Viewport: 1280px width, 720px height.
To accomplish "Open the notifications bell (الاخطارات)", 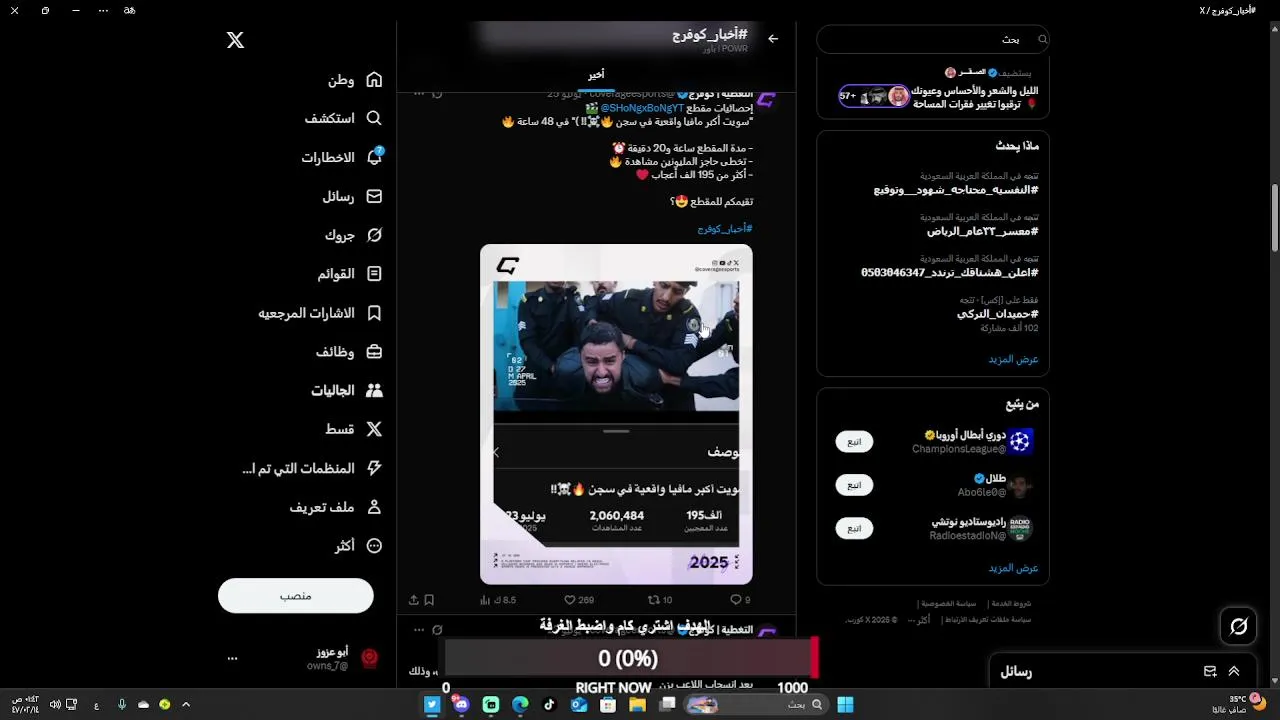I will pyautogui.click(x=374, y=157).
